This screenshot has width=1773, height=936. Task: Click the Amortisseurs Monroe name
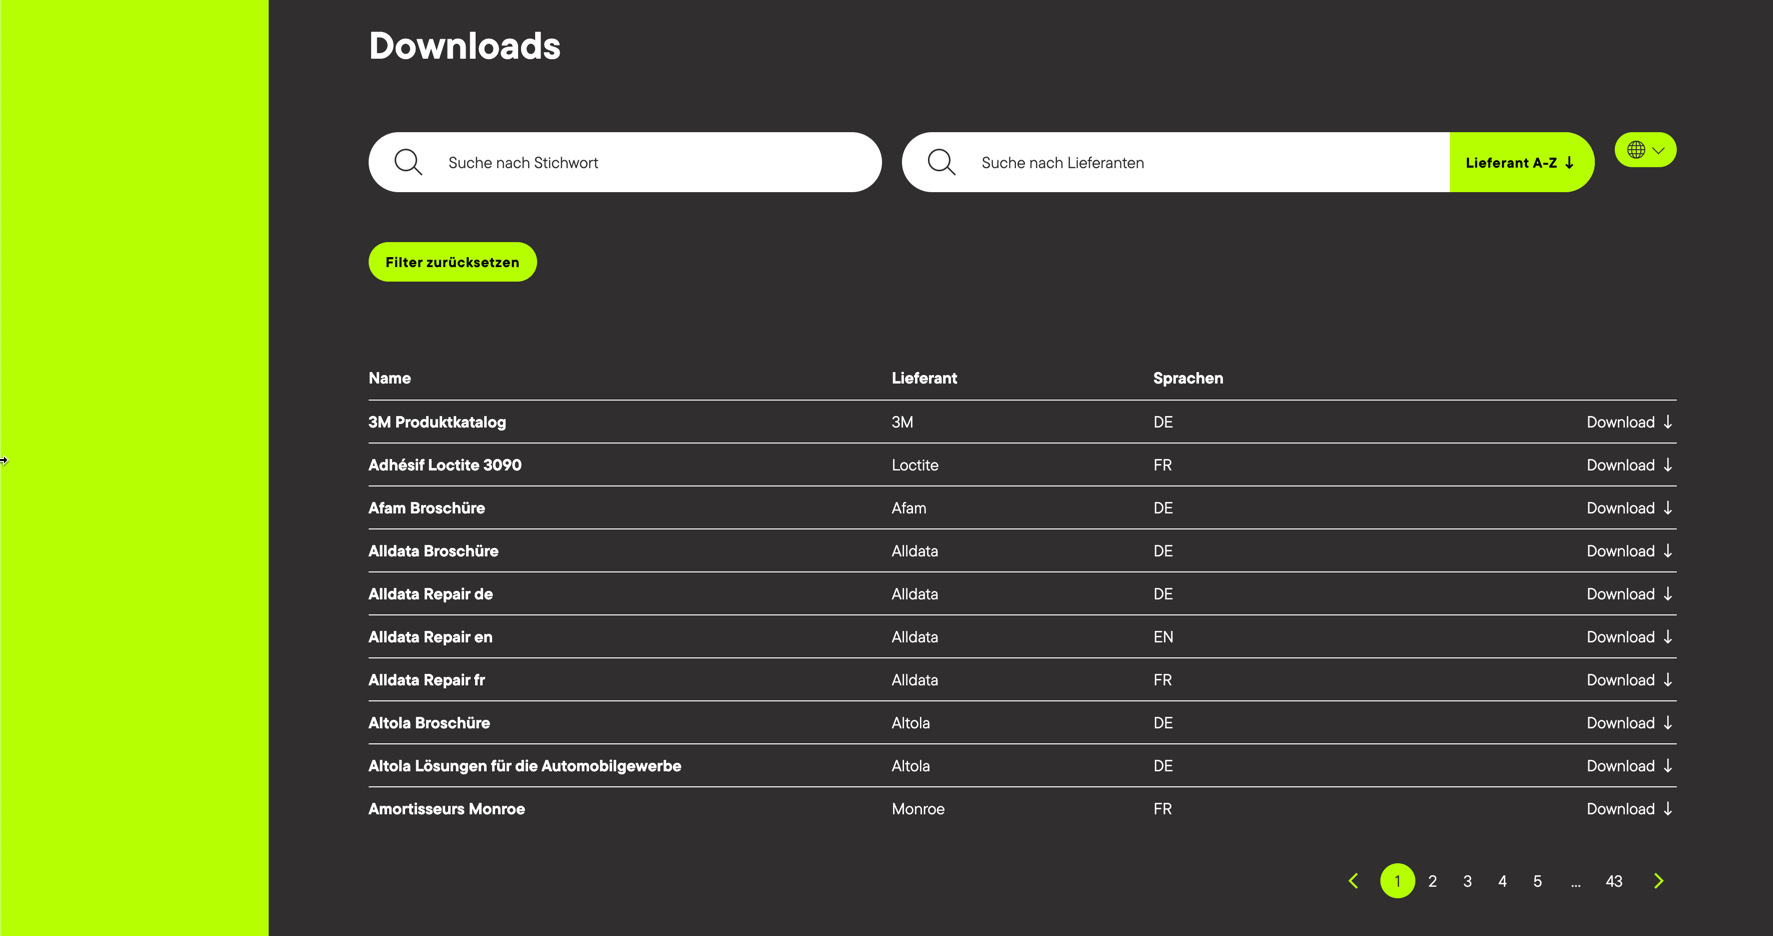(446, 809)
